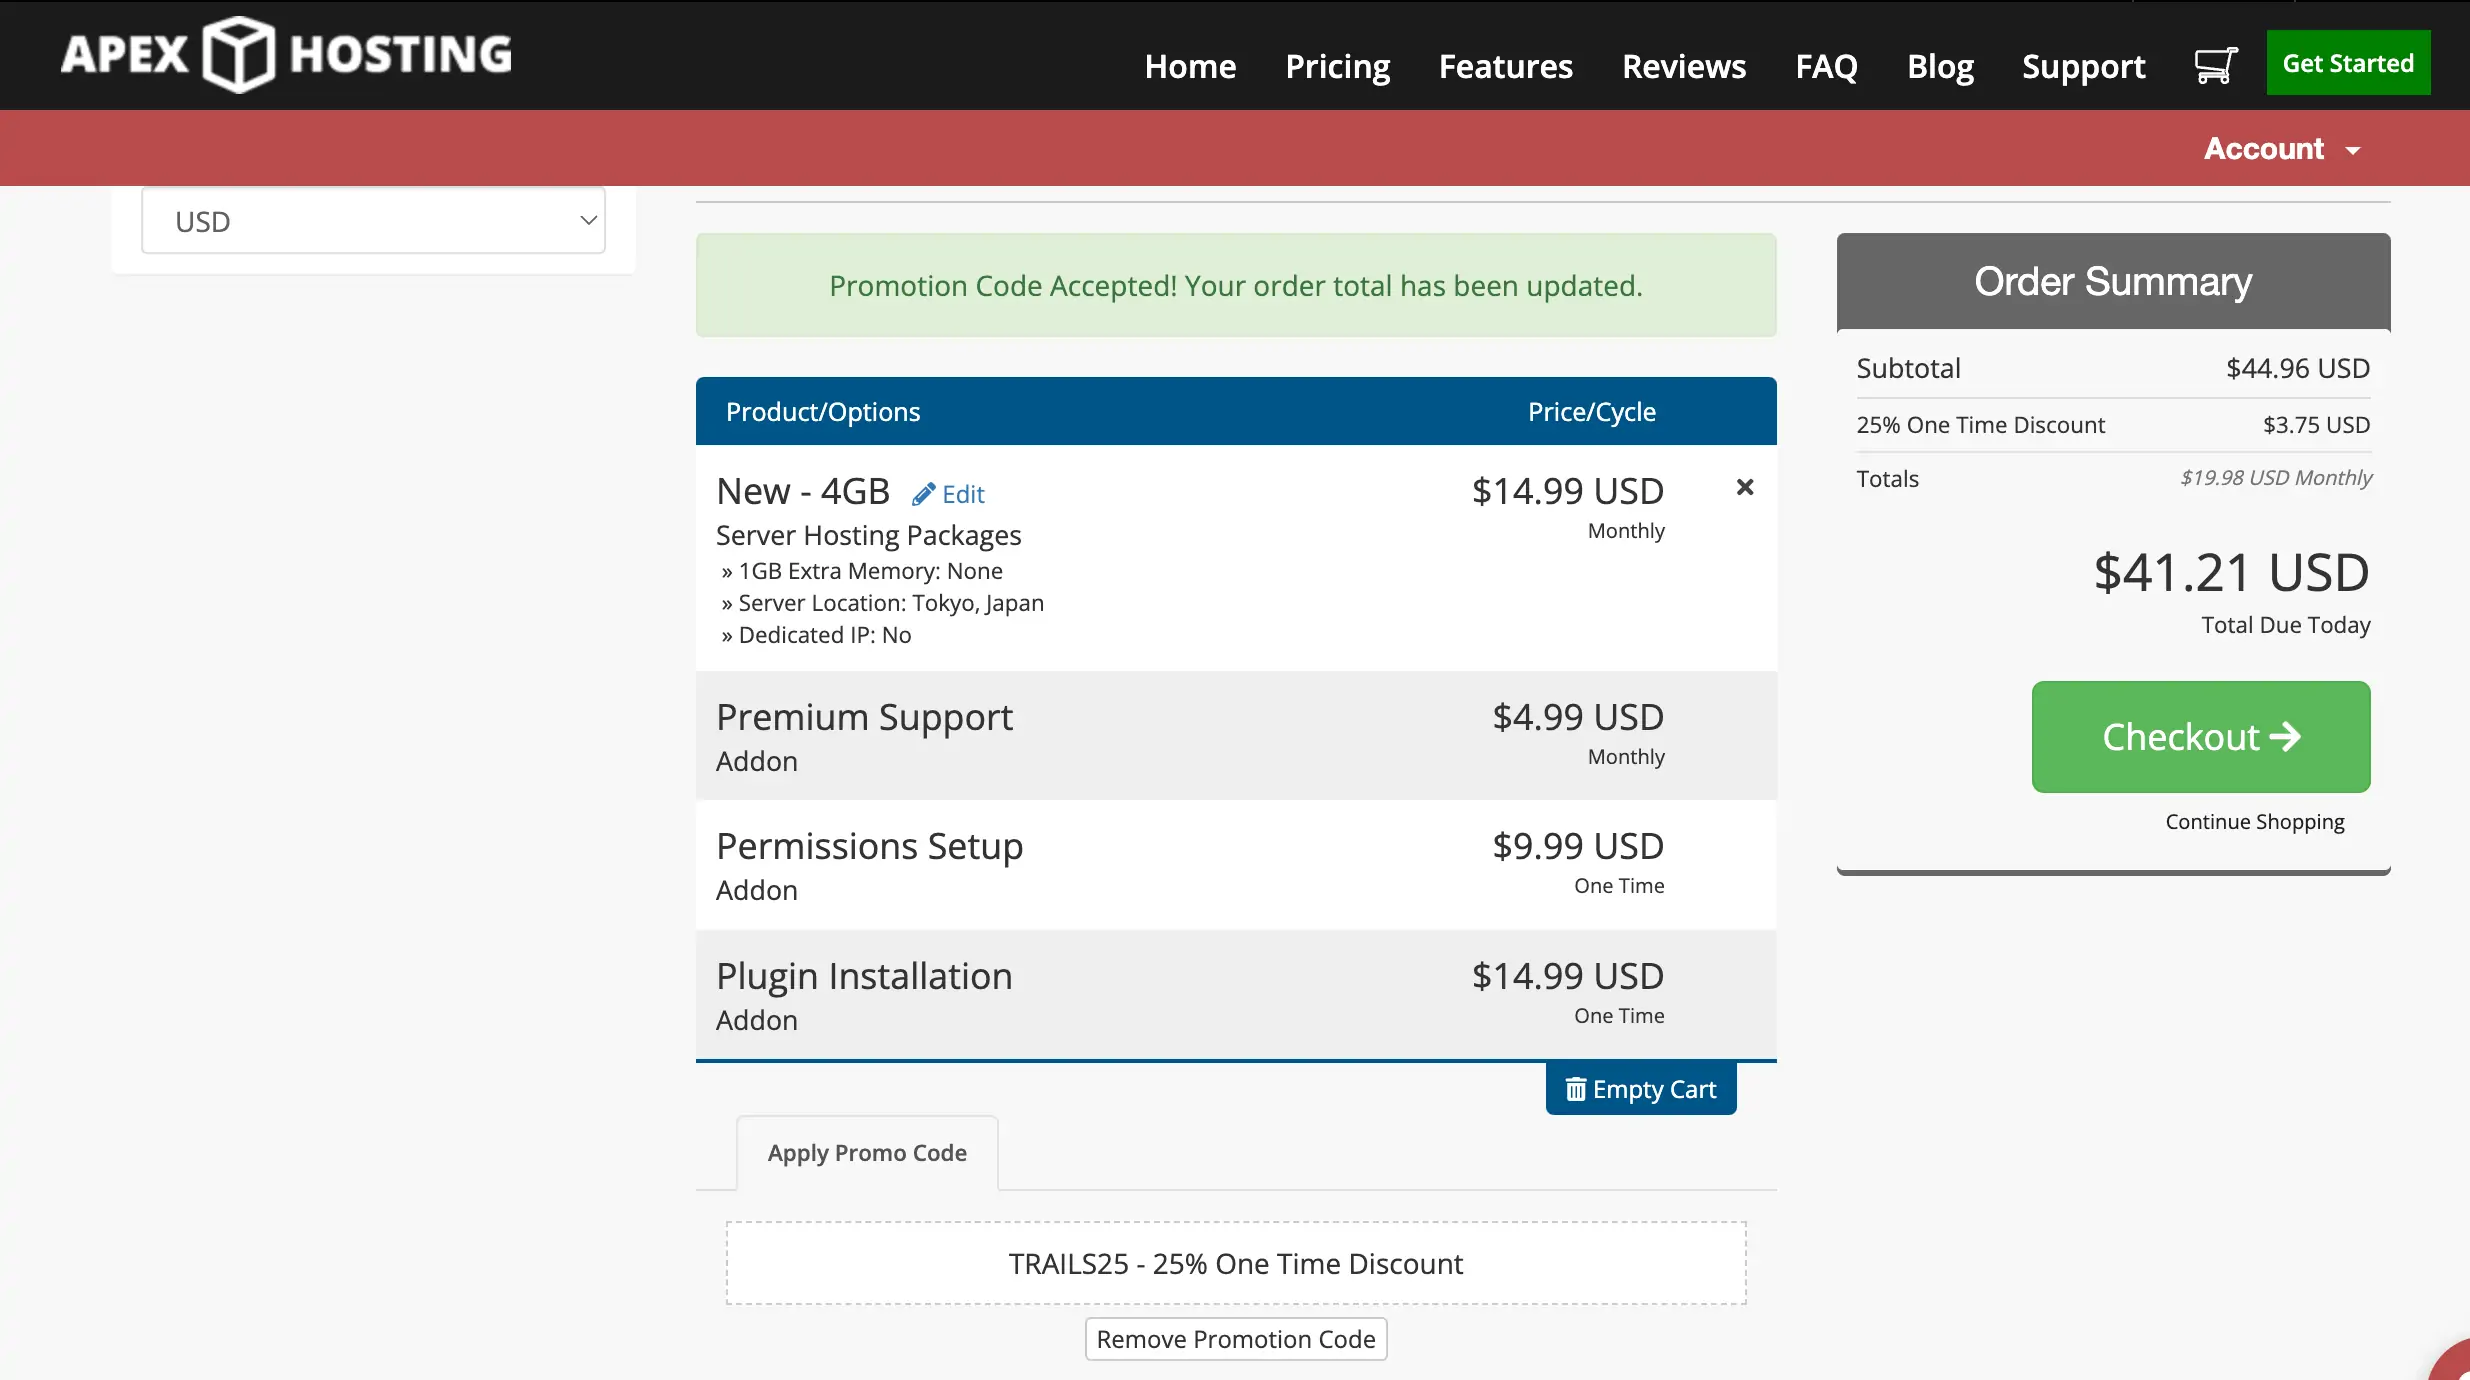Open the Support page

click(x=2083, y=66)
